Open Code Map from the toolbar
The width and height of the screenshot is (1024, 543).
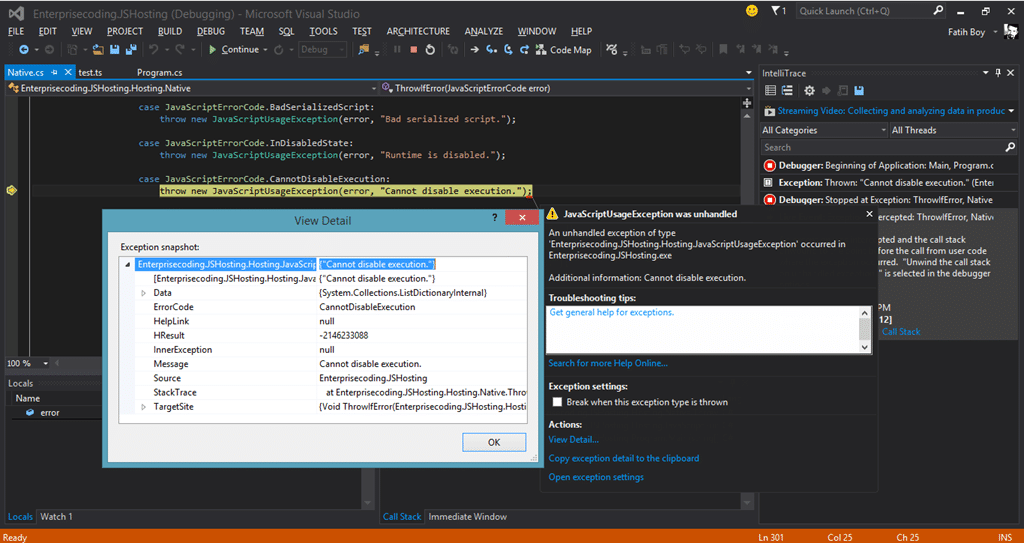click(x=563, y=50)
